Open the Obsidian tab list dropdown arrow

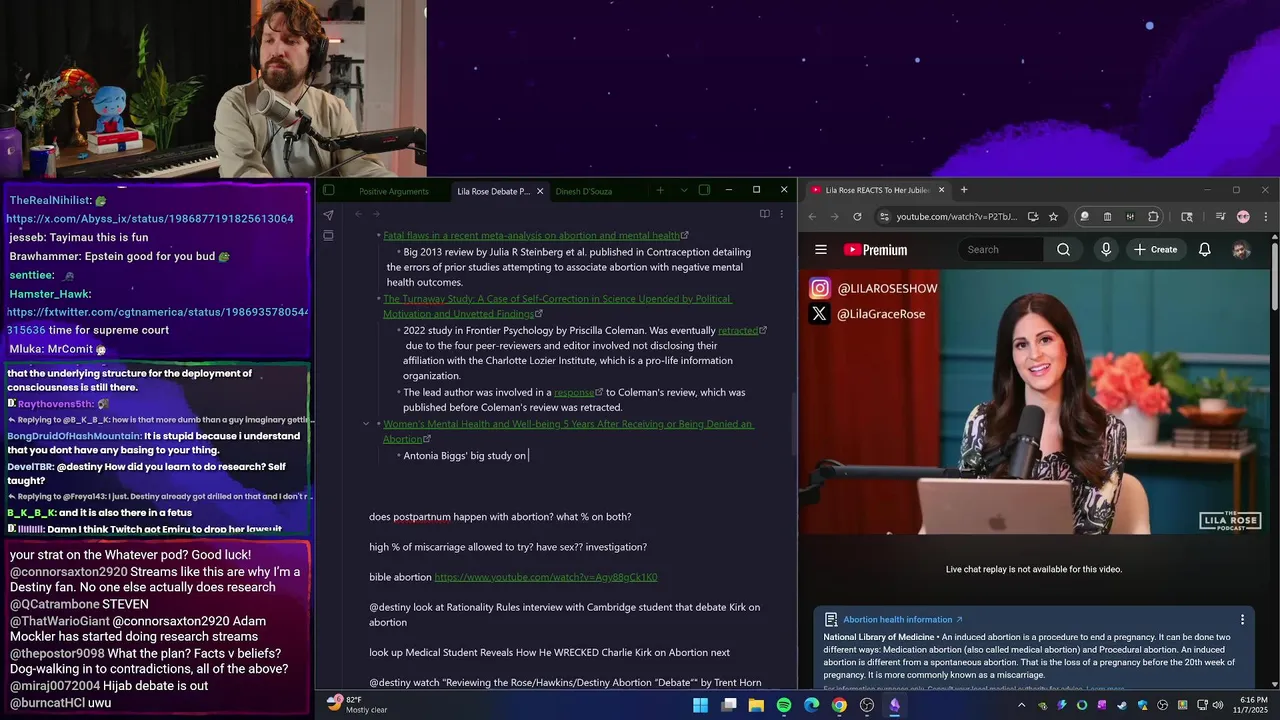point(684,190)
